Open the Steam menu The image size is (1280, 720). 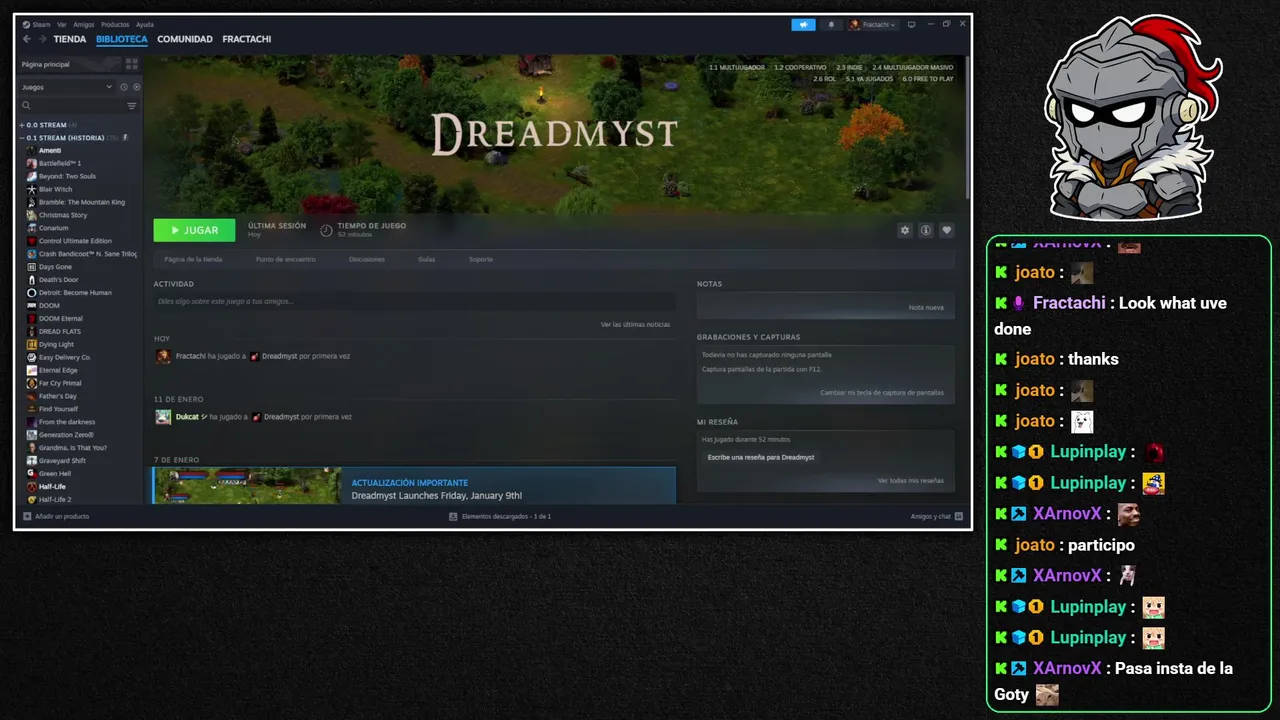pos(41,24)
